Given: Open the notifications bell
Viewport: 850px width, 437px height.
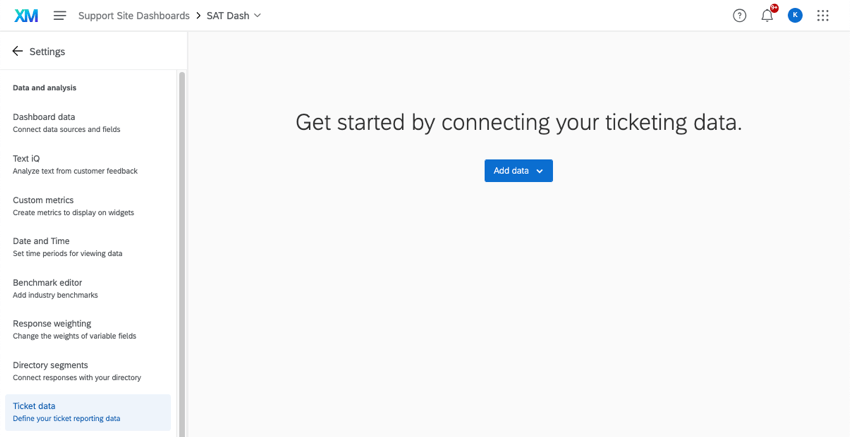Looking at the screenshot, I should click(x=767, y=16).
